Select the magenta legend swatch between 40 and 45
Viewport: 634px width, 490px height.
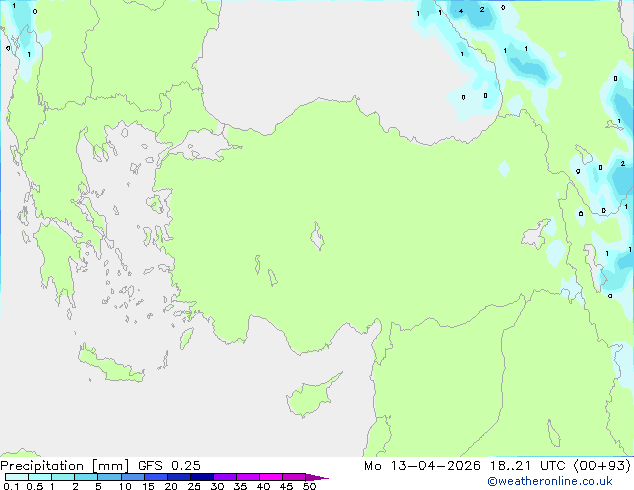[271, 477]
